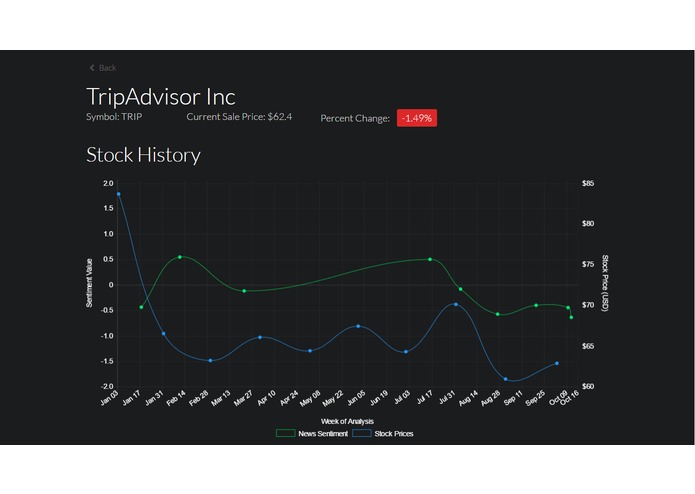Click the blue stock price point between Feb 28 and Mar 13
695x494 pixels.
[211, 361]
